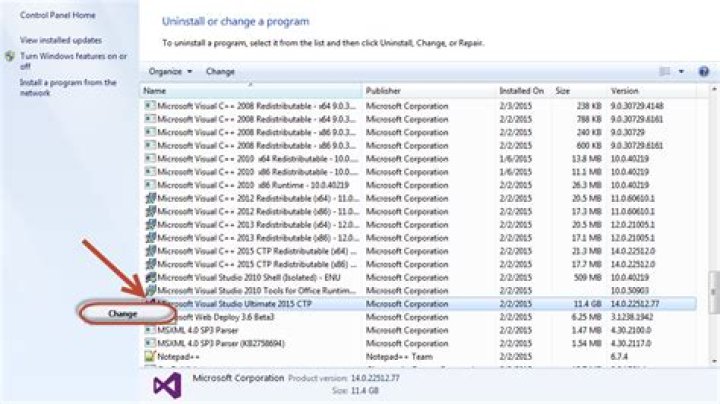Image resolution: width=720 pixels, height=404 pixels.
Task: Sort by the Version column header
Action: (x=652, y=91)
